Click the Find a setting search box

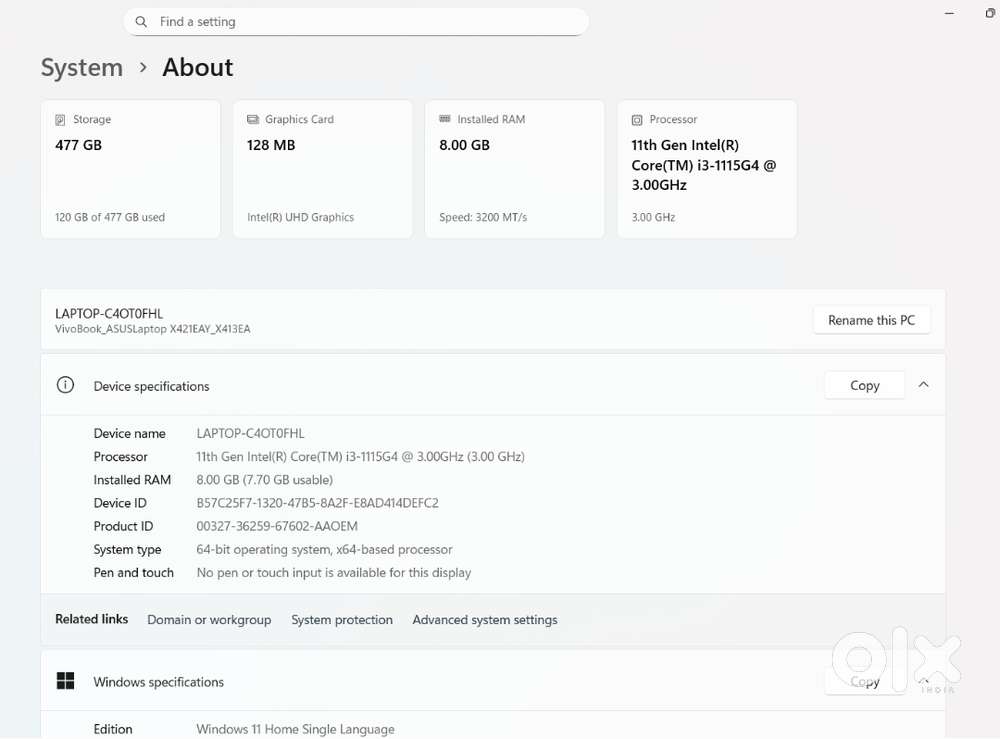(356, 21)
